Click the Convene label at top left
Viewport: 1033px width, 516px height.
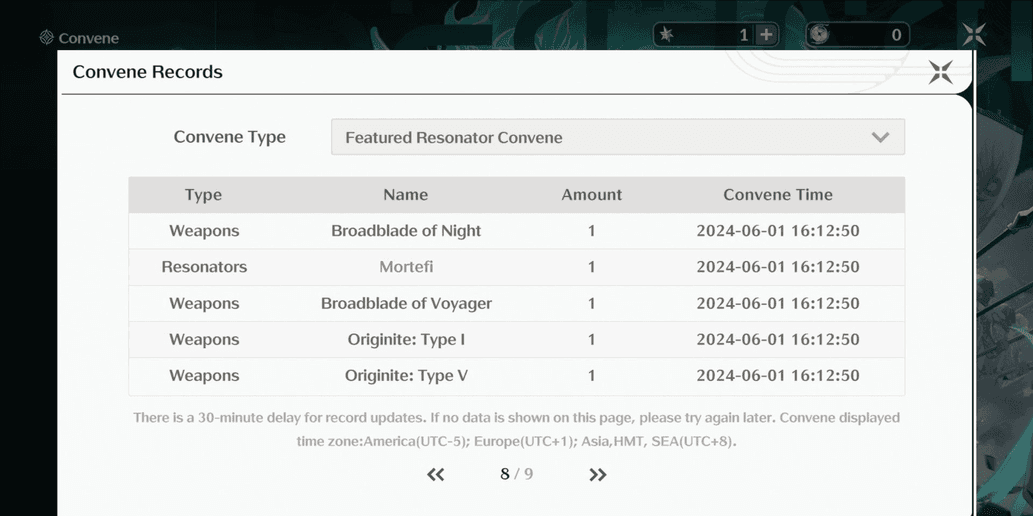[88, 38]
